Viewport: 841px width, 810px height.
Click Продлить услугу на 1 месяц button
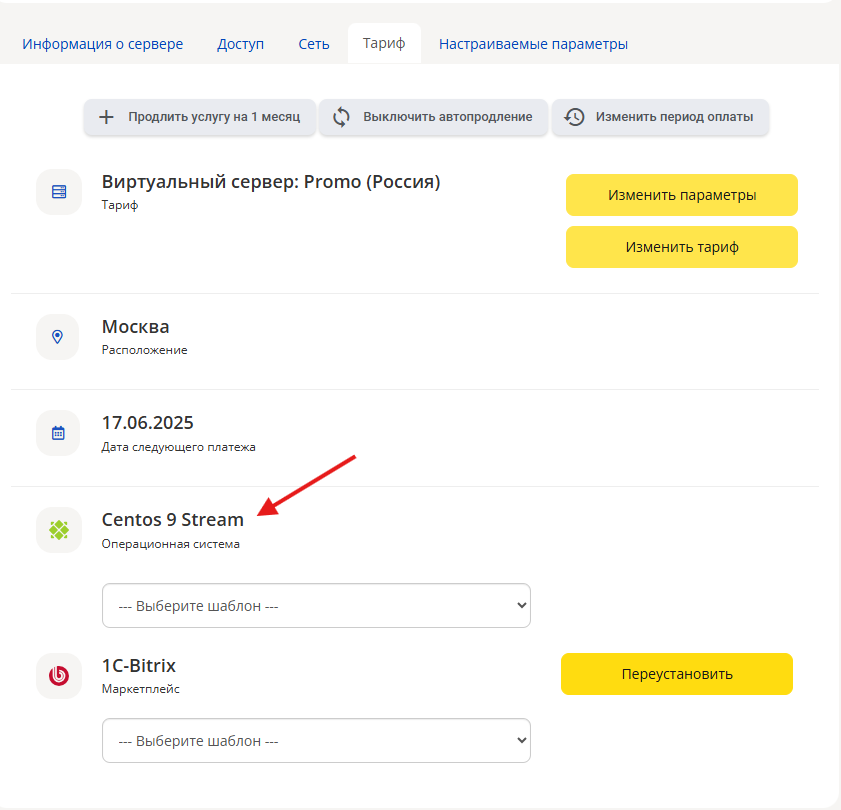point(200,117)
